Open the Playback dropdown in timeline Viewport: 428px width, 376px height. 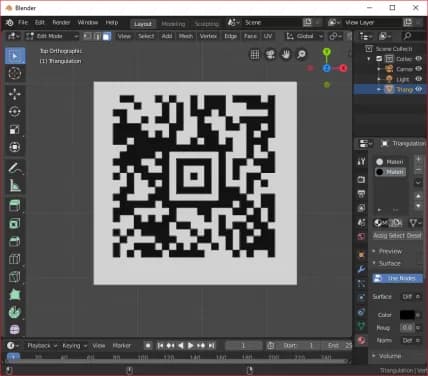[42, 346]
